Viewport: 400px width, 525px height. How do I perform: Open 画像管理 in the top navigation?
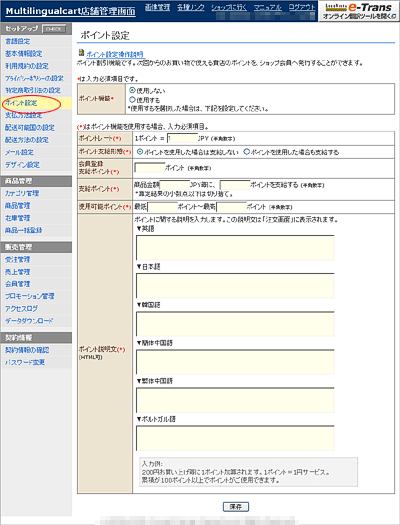(x=157, y=7)
